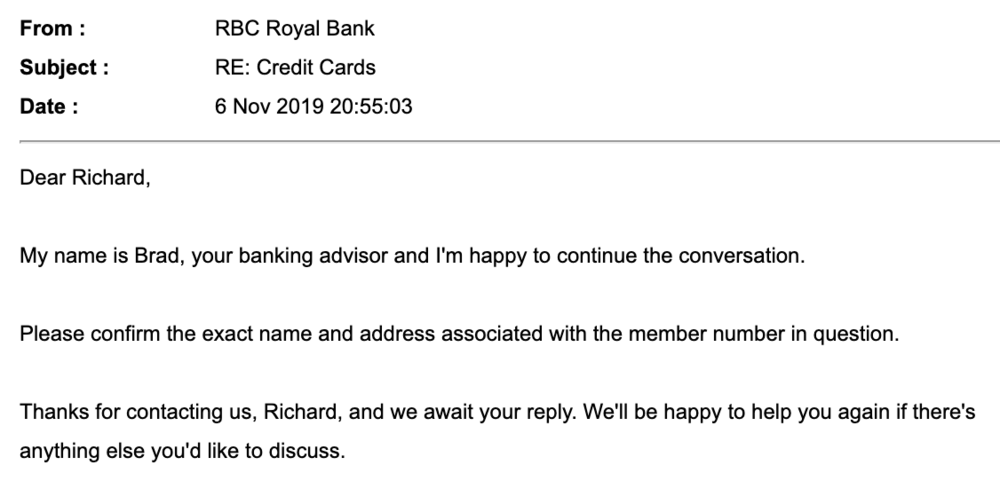Screen dimensions: 1000x481
Task: Click the word "discuss" ending the email
Action: pos(313,449)
